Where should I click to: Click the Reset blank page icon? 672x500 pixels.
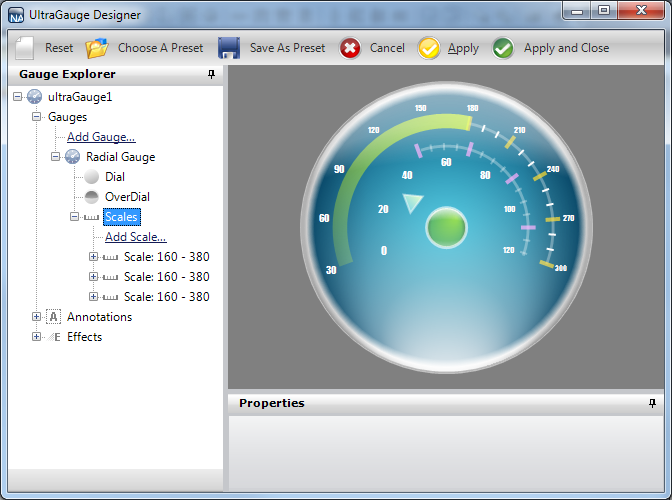24,48
